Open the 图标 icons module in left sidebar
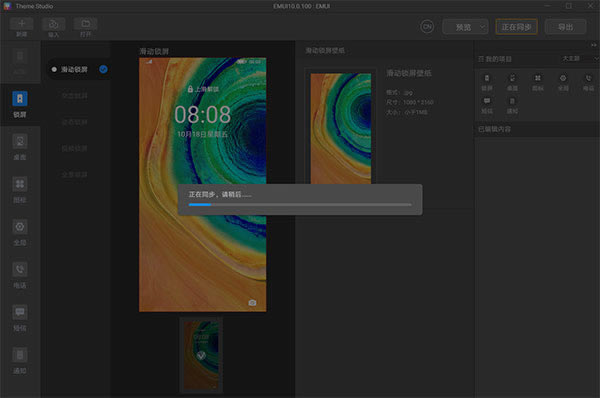This screenshot has height=398, width=600. [20, 190]
